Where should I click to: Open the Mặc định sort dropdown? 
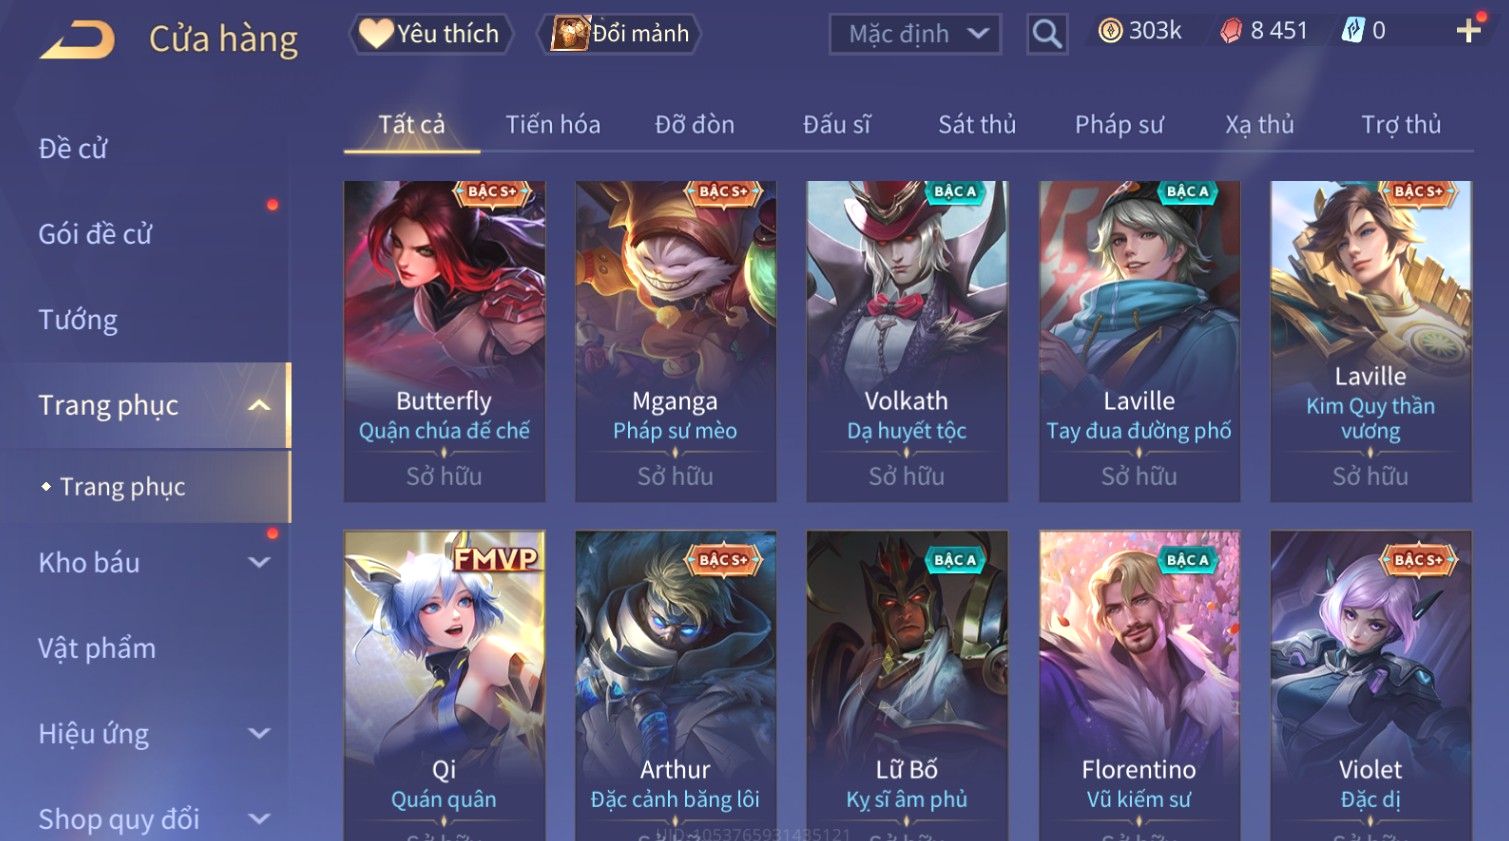915,34
